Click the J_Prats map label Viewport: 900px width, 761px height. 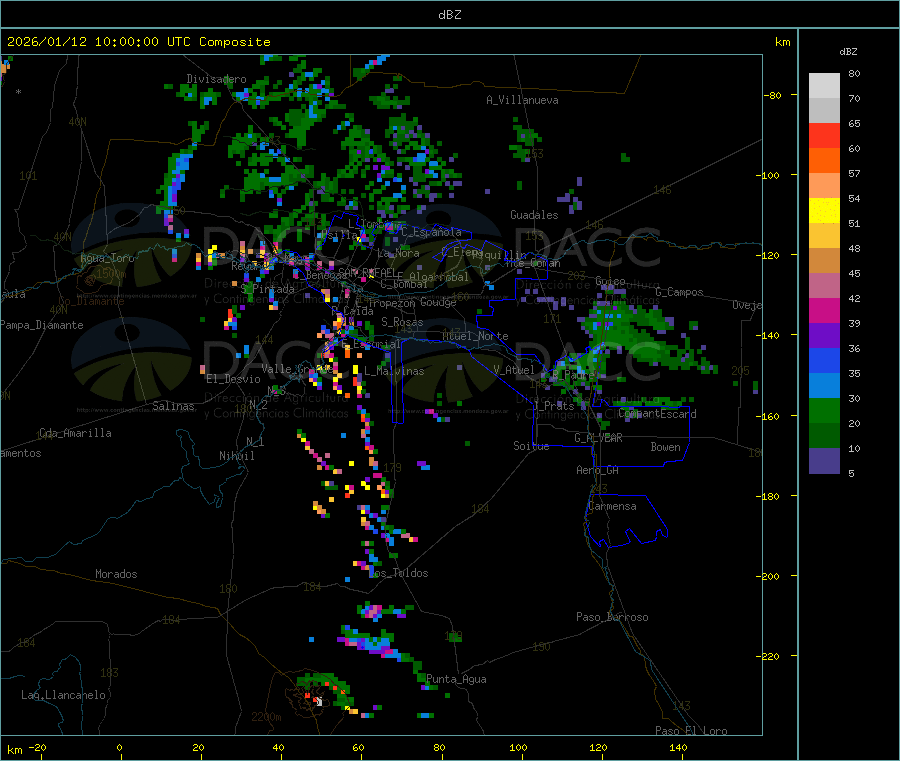[x=553, y=405]
